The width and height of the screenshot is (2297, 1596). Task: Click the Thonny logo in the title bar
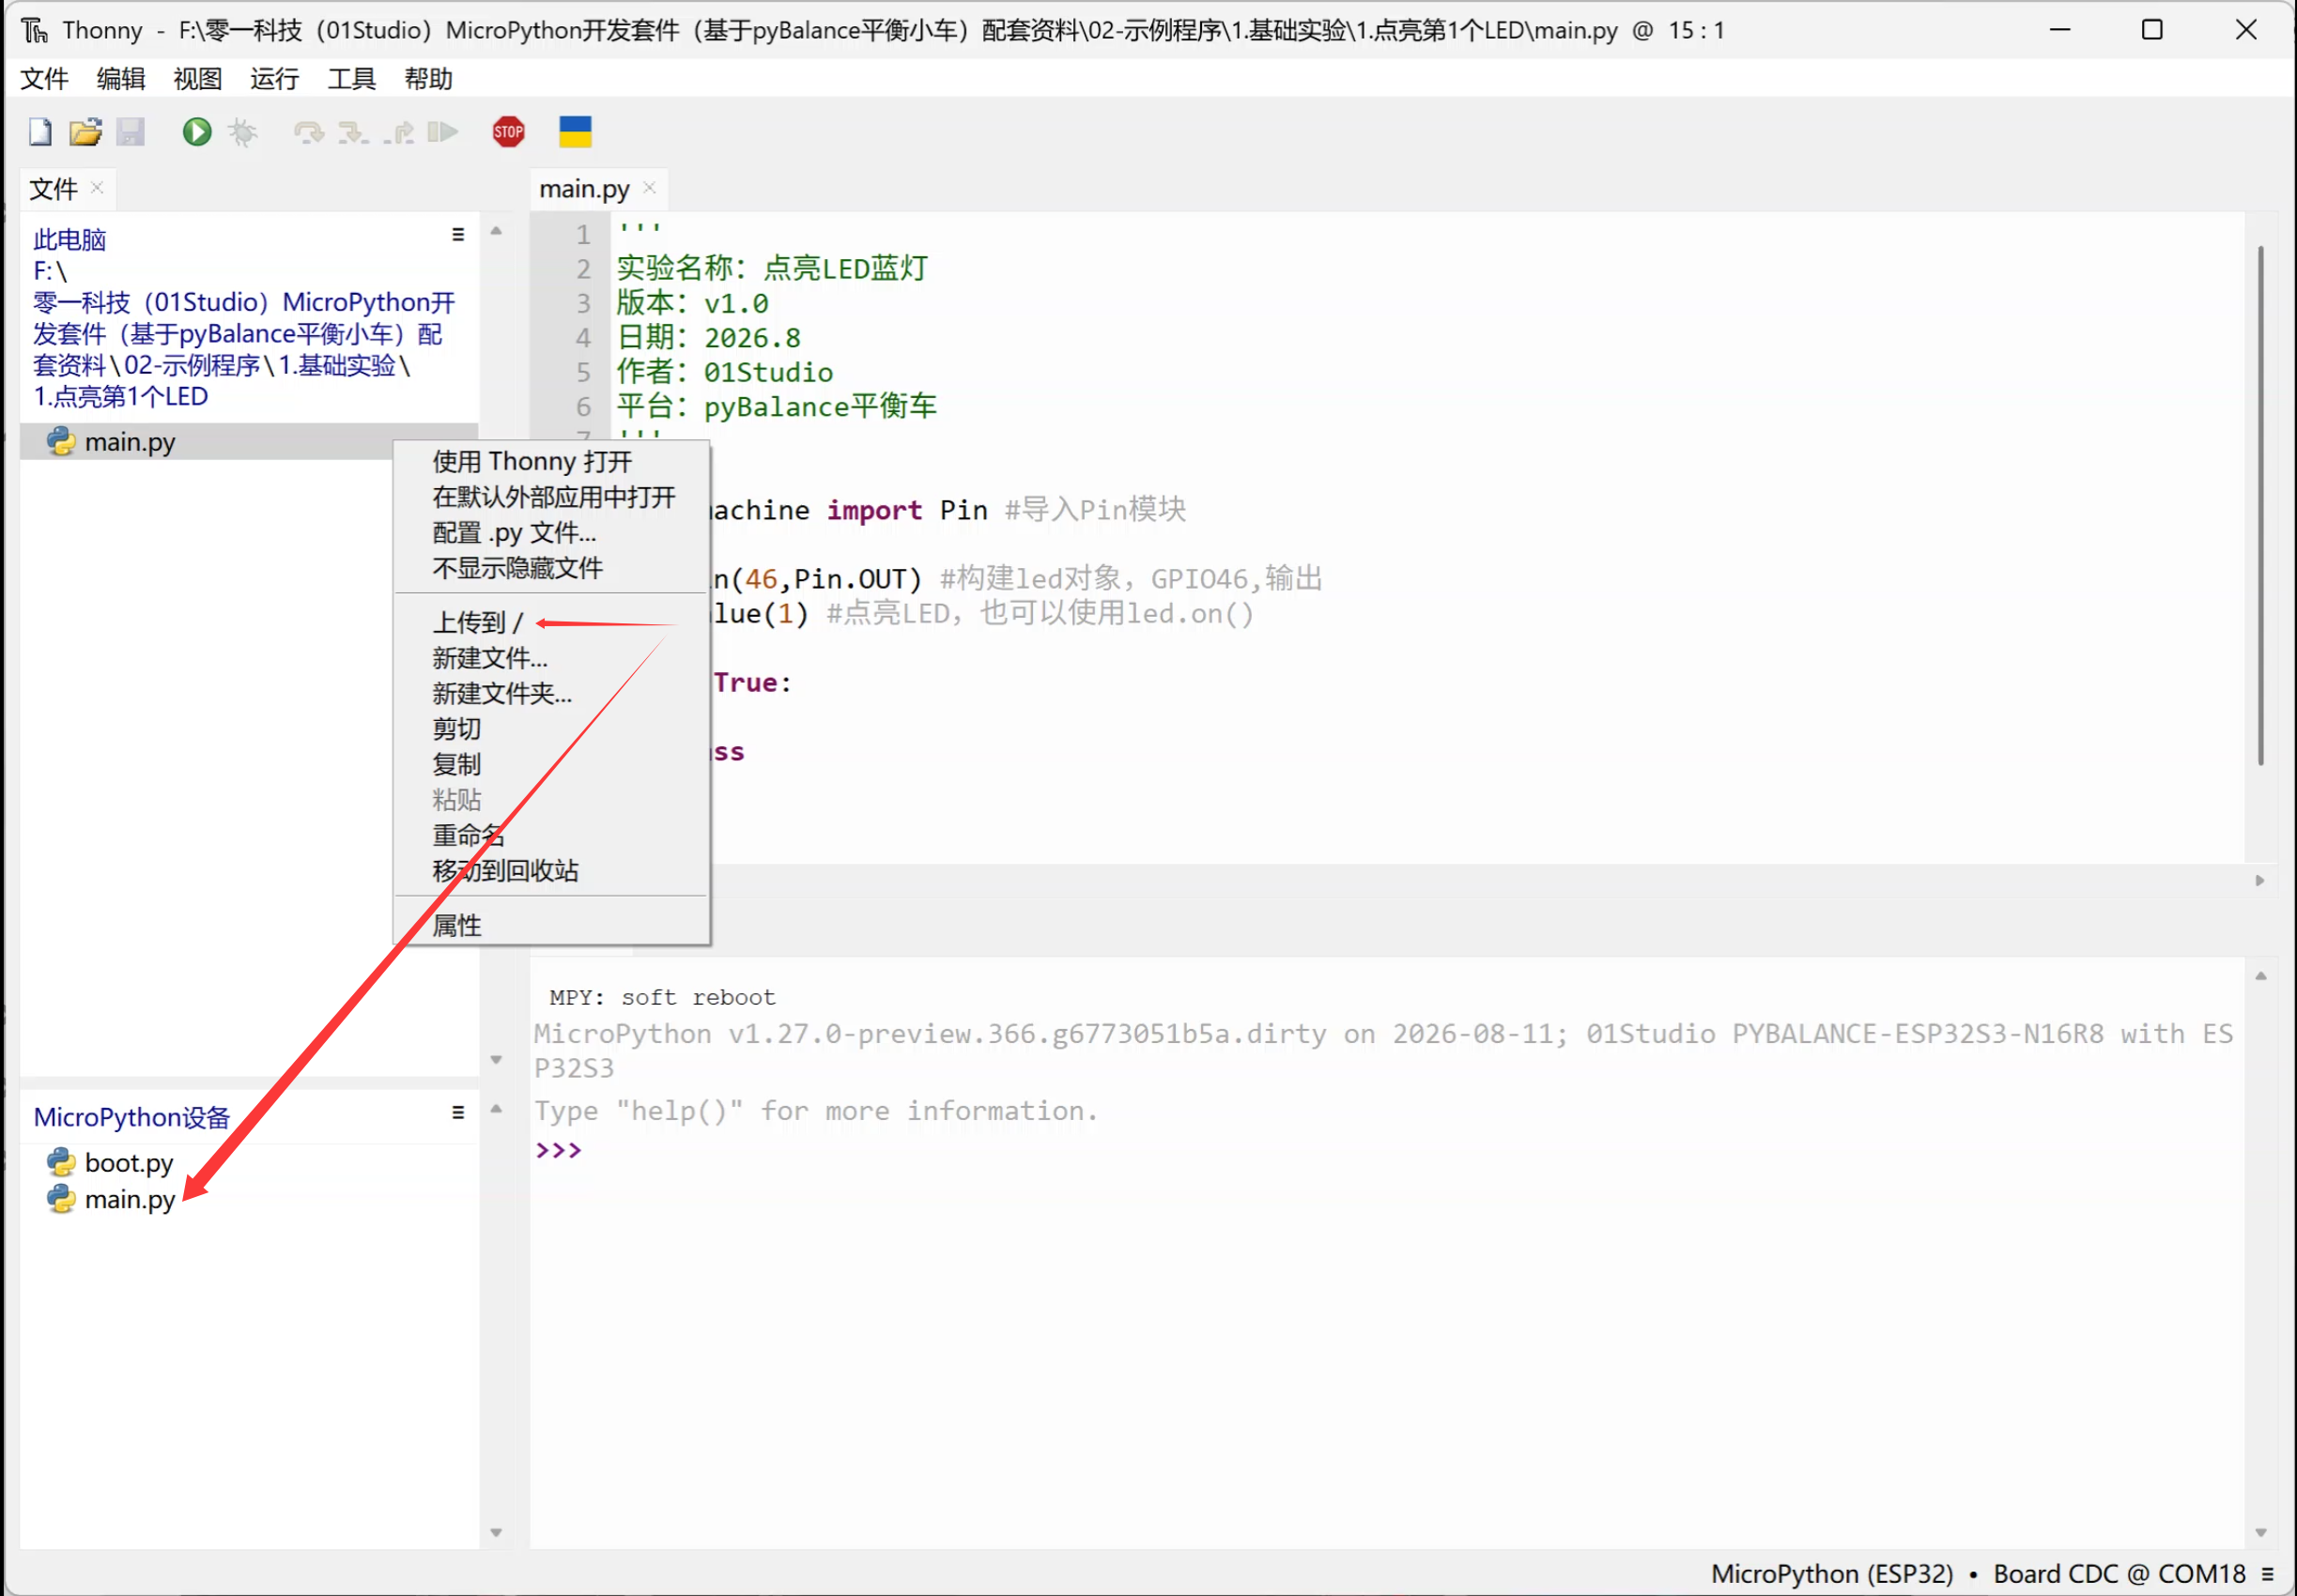click(35, 30)
